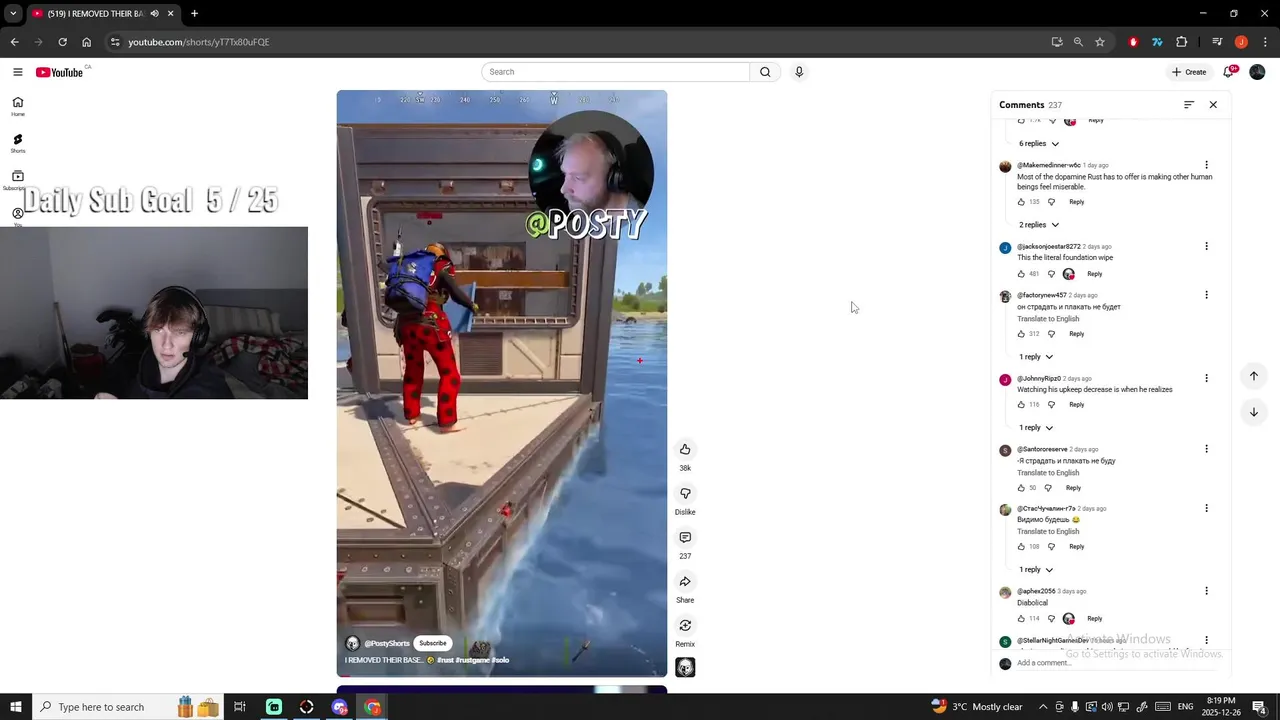Translate factorynew457 comment to English

coord(1048,319)
